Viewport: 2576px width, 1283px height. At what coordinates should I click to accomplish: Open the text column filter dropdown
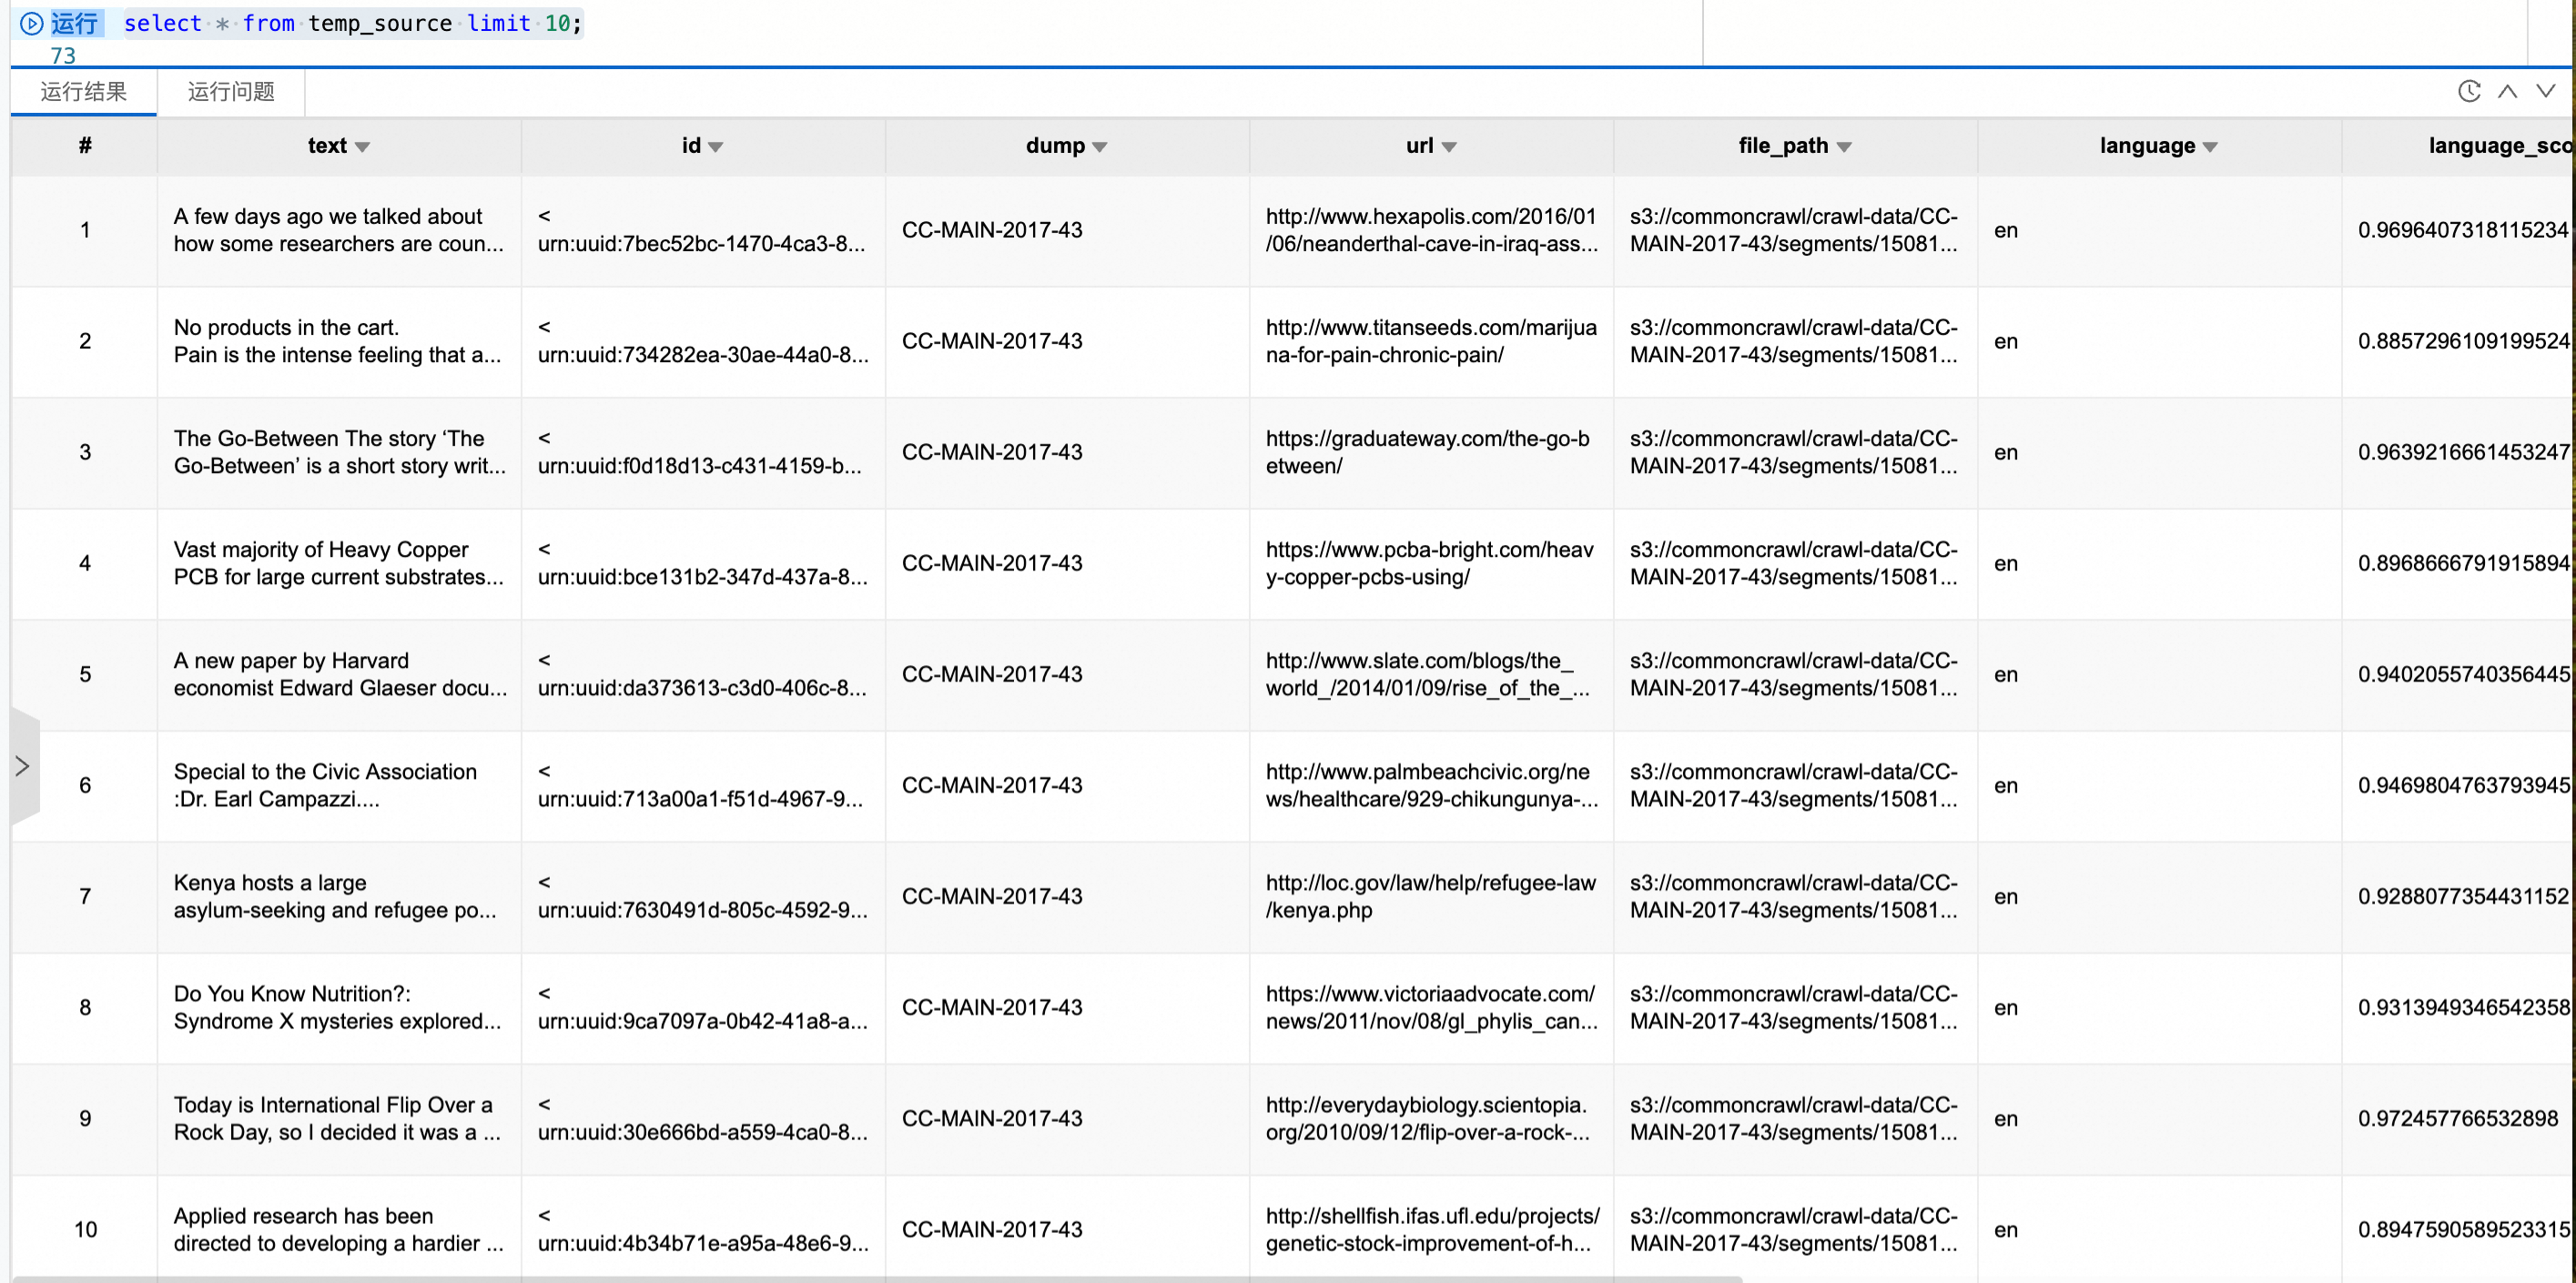coord(362,147)
